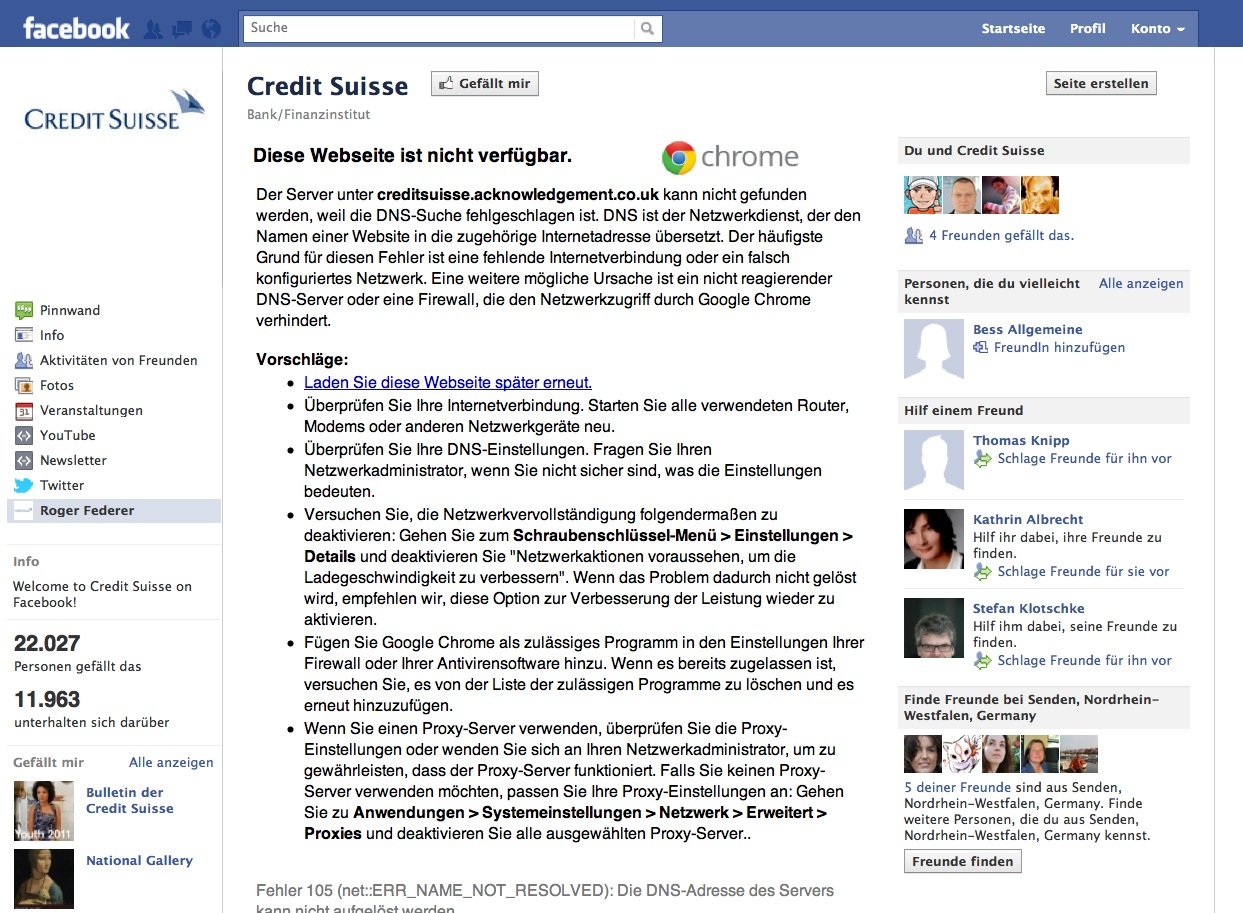1243x913 pixels.
Task: Click the Twitter bird icon
Action: 24,485
